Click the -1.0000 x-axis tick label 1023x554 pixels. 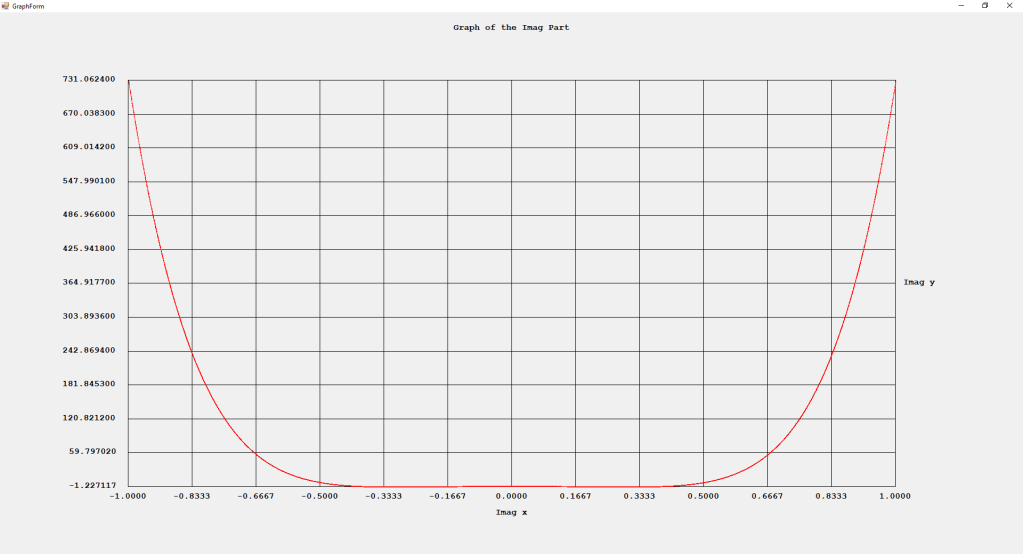tap(127, 496)
